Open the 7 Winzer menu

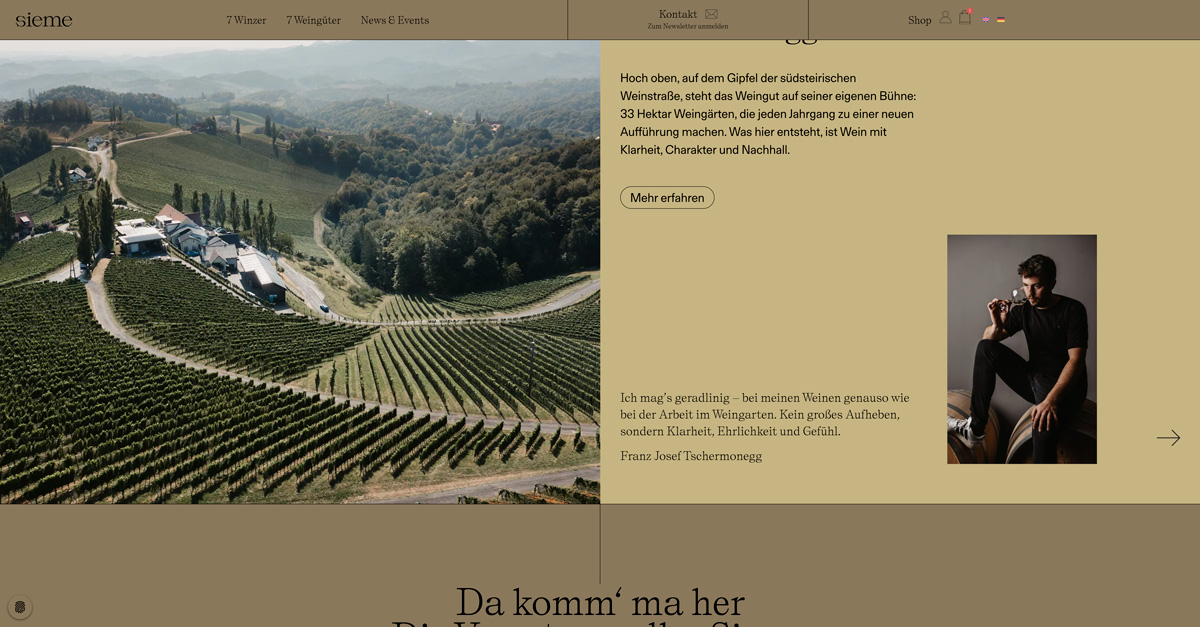(x=246, y=20)
